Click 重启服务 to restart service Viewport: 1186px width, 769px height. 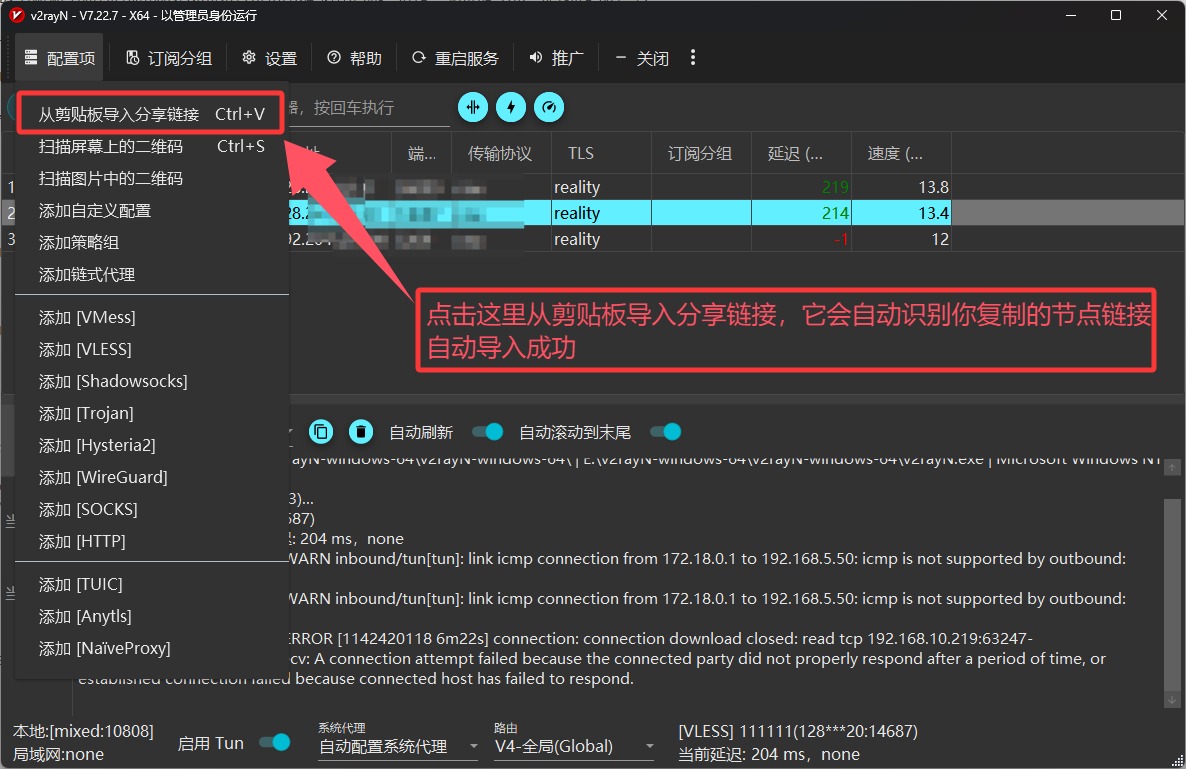455,58
